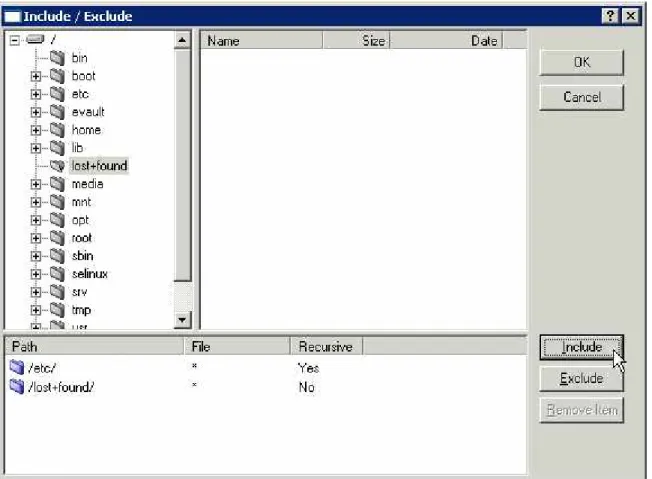Click the No recursive value for /lost+found/
This screenshot has width=652, height=479.
click(306, 387)
